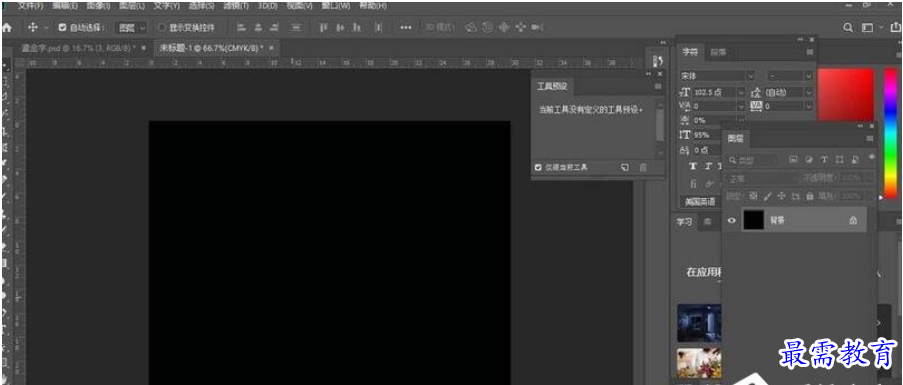Switch to the 段落 panel tab
This screenshot has height=385, width=903.
tap(718, 52)
